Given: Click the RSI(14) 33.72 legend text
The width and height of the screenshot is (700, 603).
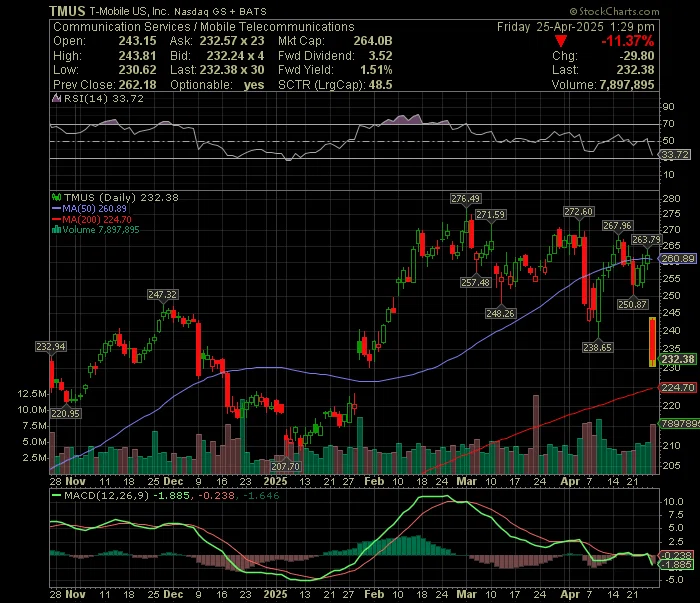Looking at the screenshot, I should click(104, 98).
